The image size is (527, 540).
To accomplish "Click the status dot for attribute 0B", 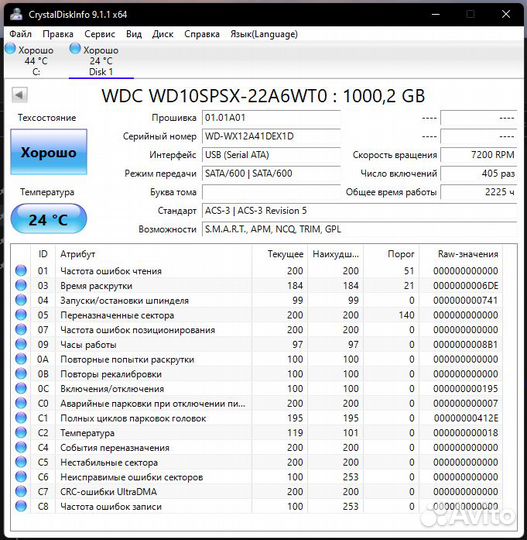I will click(21, 374).
